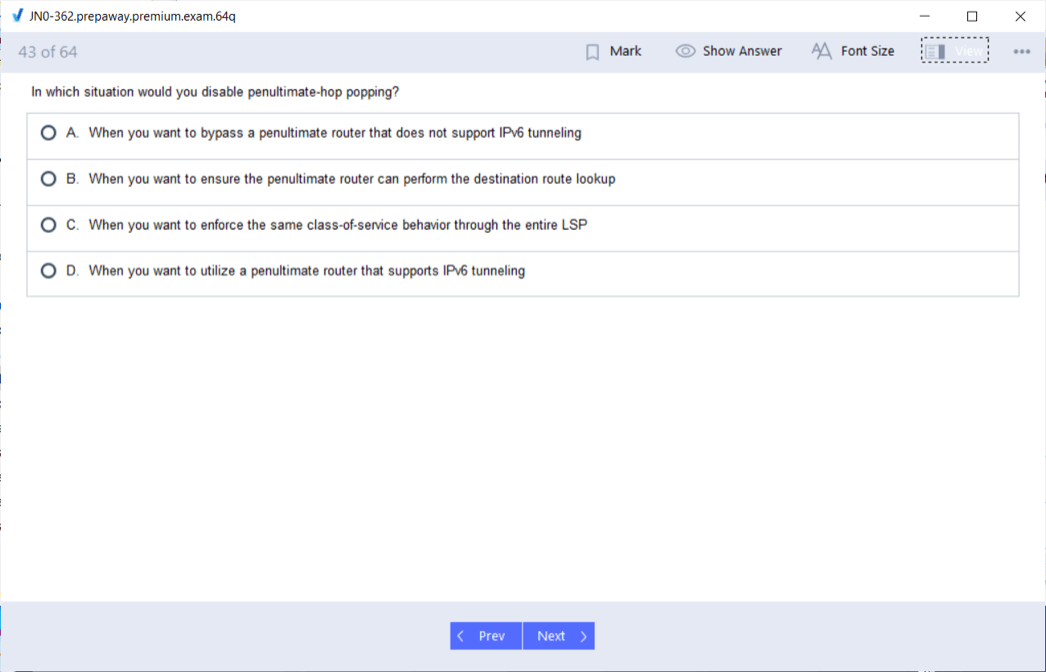Go to the previous question with Prev
This screenshot has width=1046, height=672.
tap(486, 636)
